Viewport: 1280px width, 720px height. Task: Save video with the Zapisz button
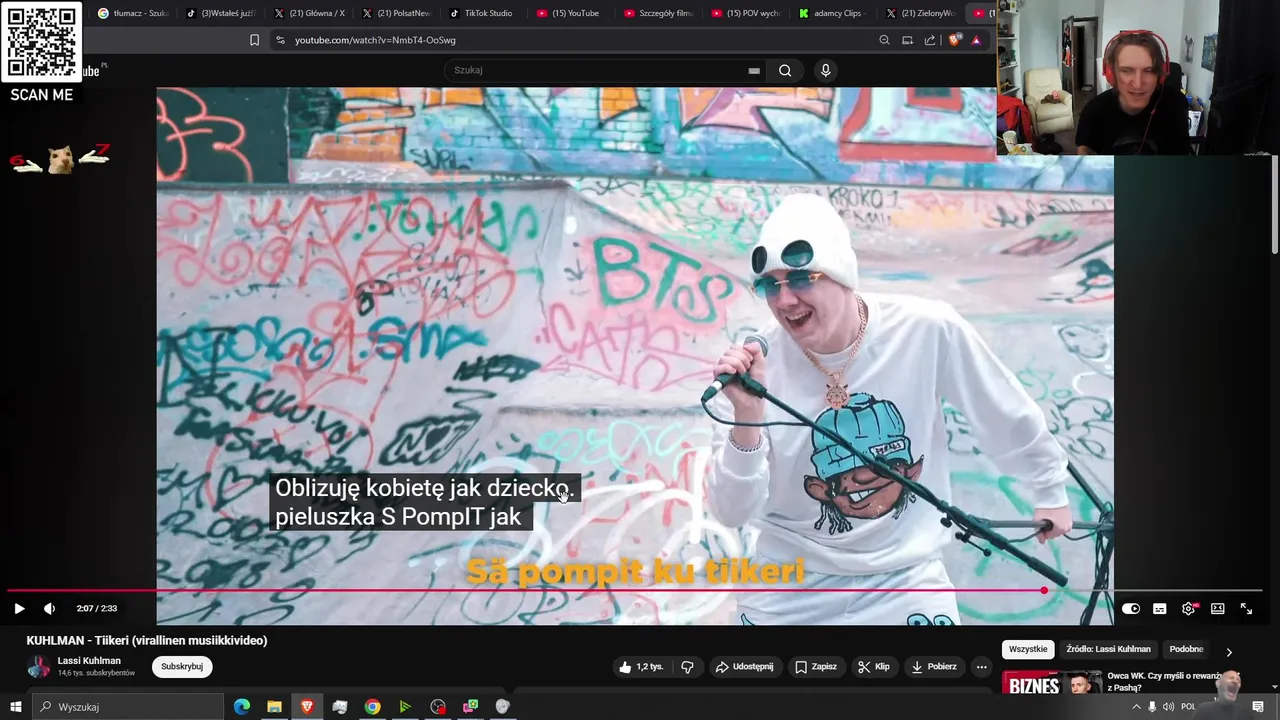(x=815, y=667)
